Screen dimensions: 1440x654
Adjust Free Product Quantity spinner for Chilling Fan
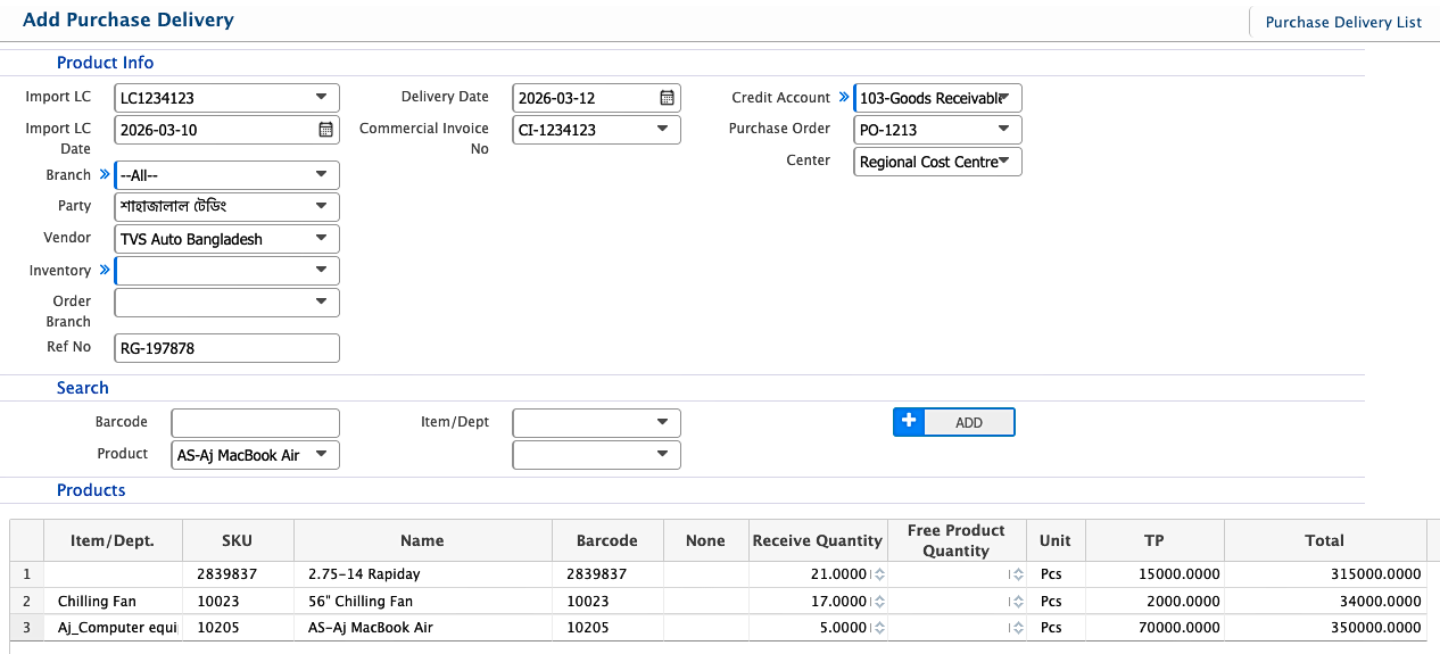point(1018,602)
